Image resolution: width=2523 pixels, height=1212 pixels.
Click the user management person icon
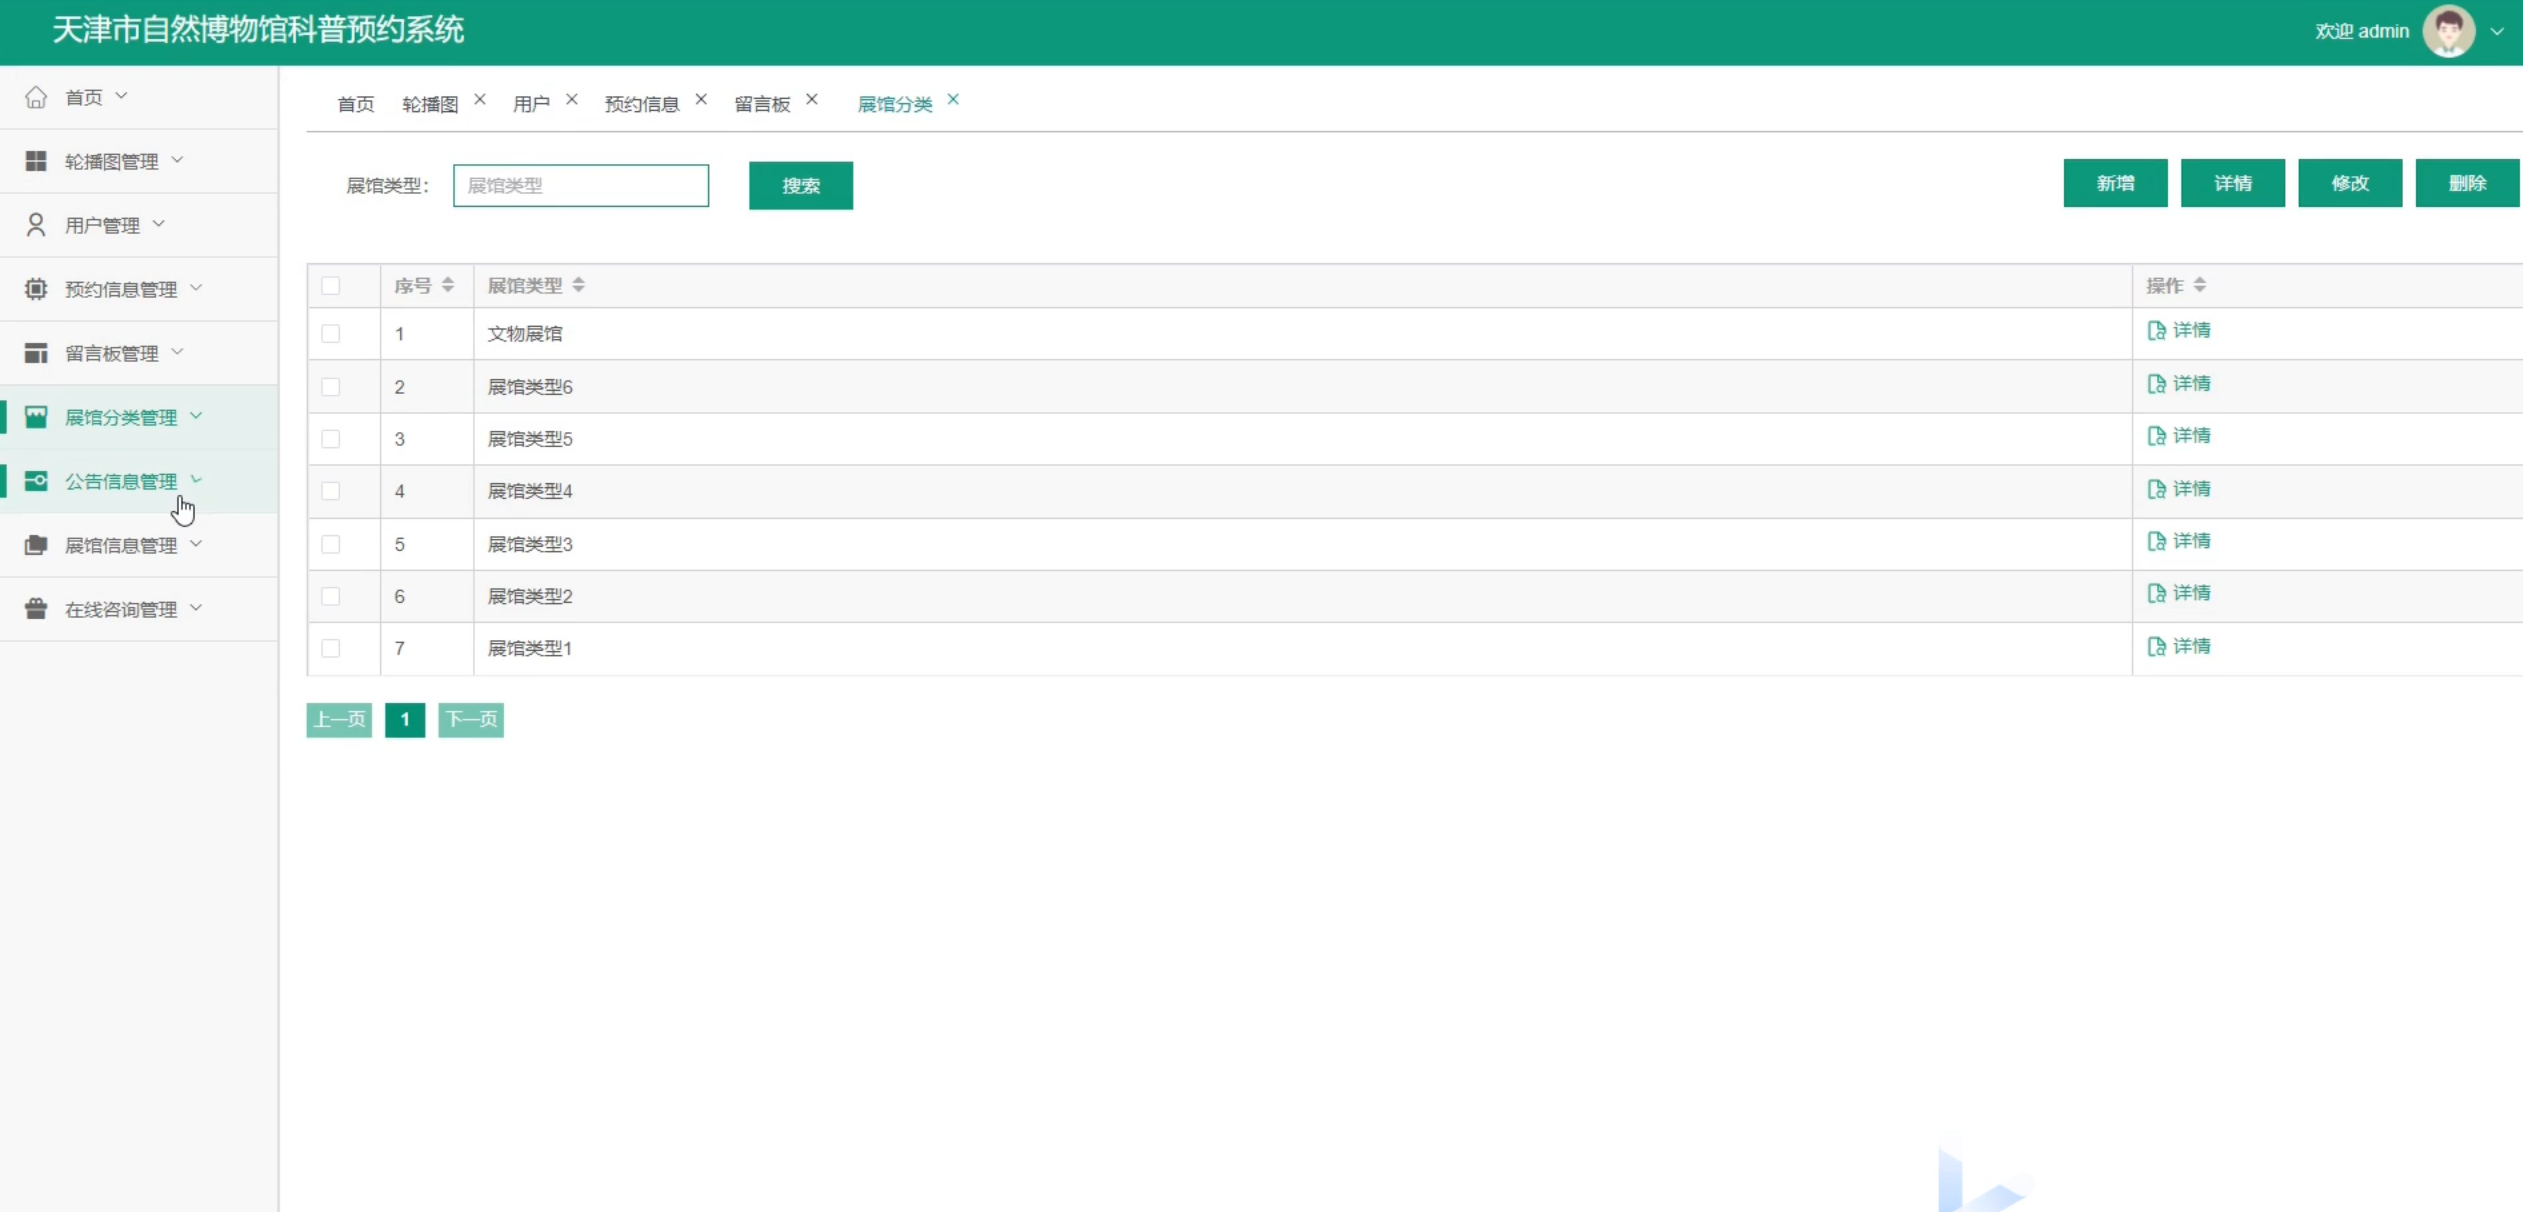[36, 225]
